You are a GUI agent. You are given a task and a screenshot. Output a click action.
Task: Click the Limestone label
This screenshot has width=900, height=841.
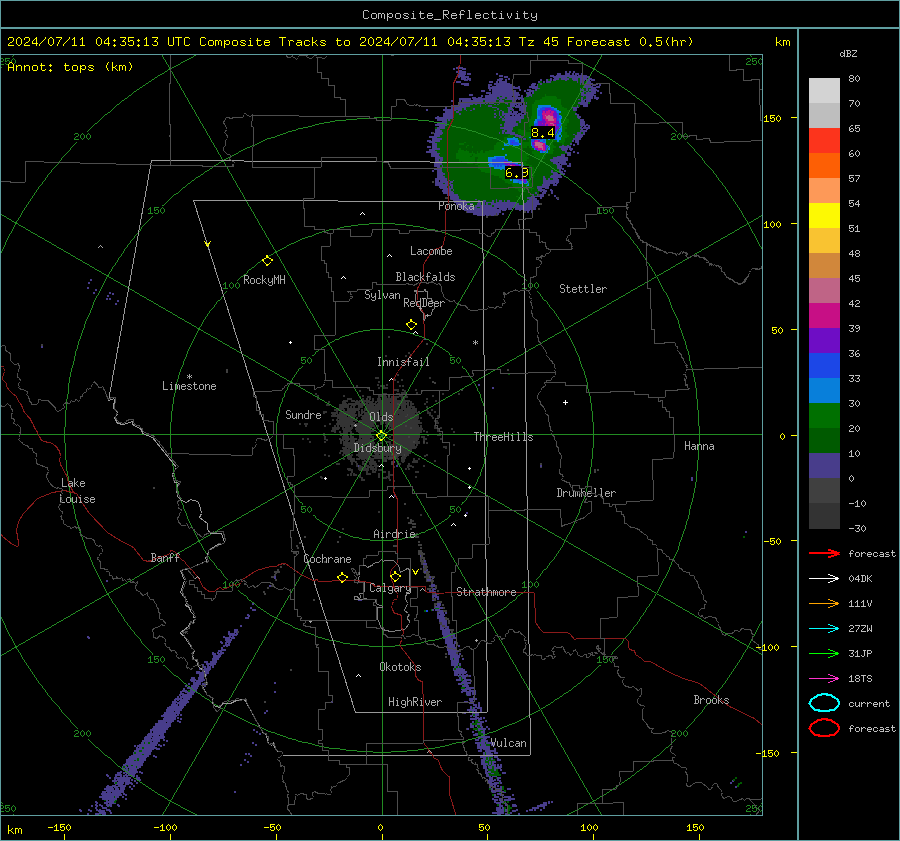pos(189,386)
